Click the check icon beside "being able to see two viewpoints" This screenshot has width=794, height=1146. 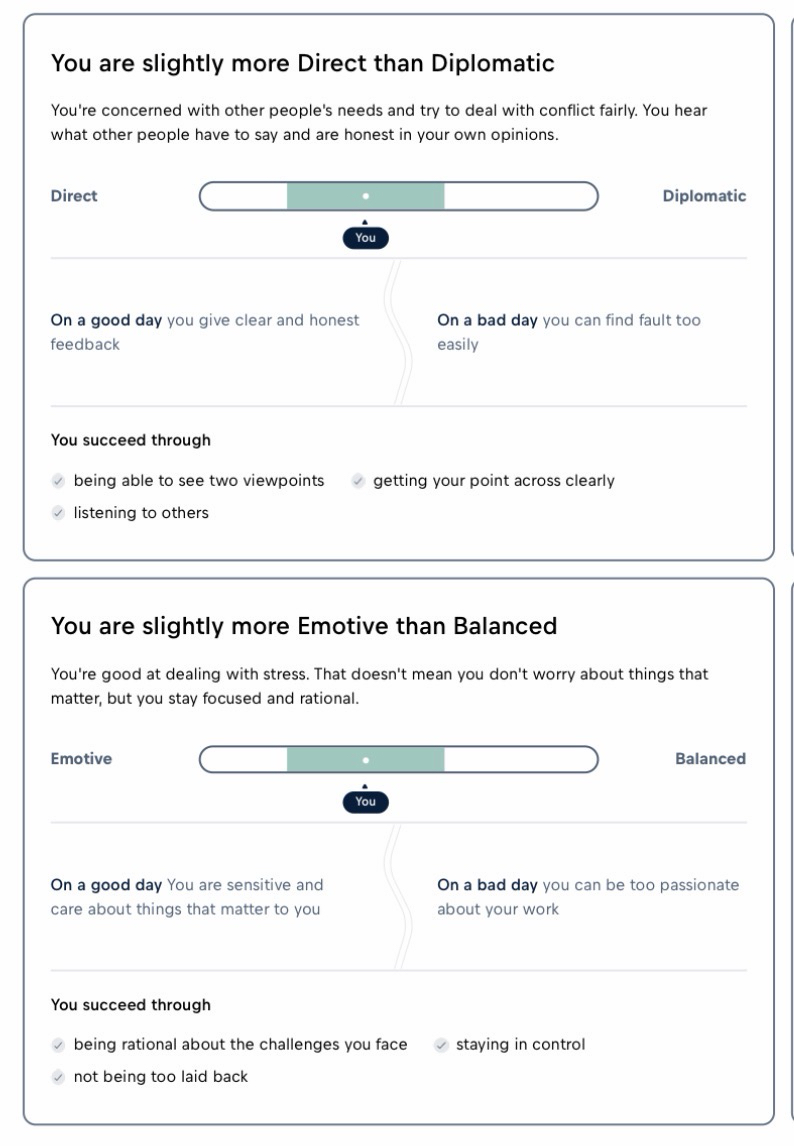point(58,481)
